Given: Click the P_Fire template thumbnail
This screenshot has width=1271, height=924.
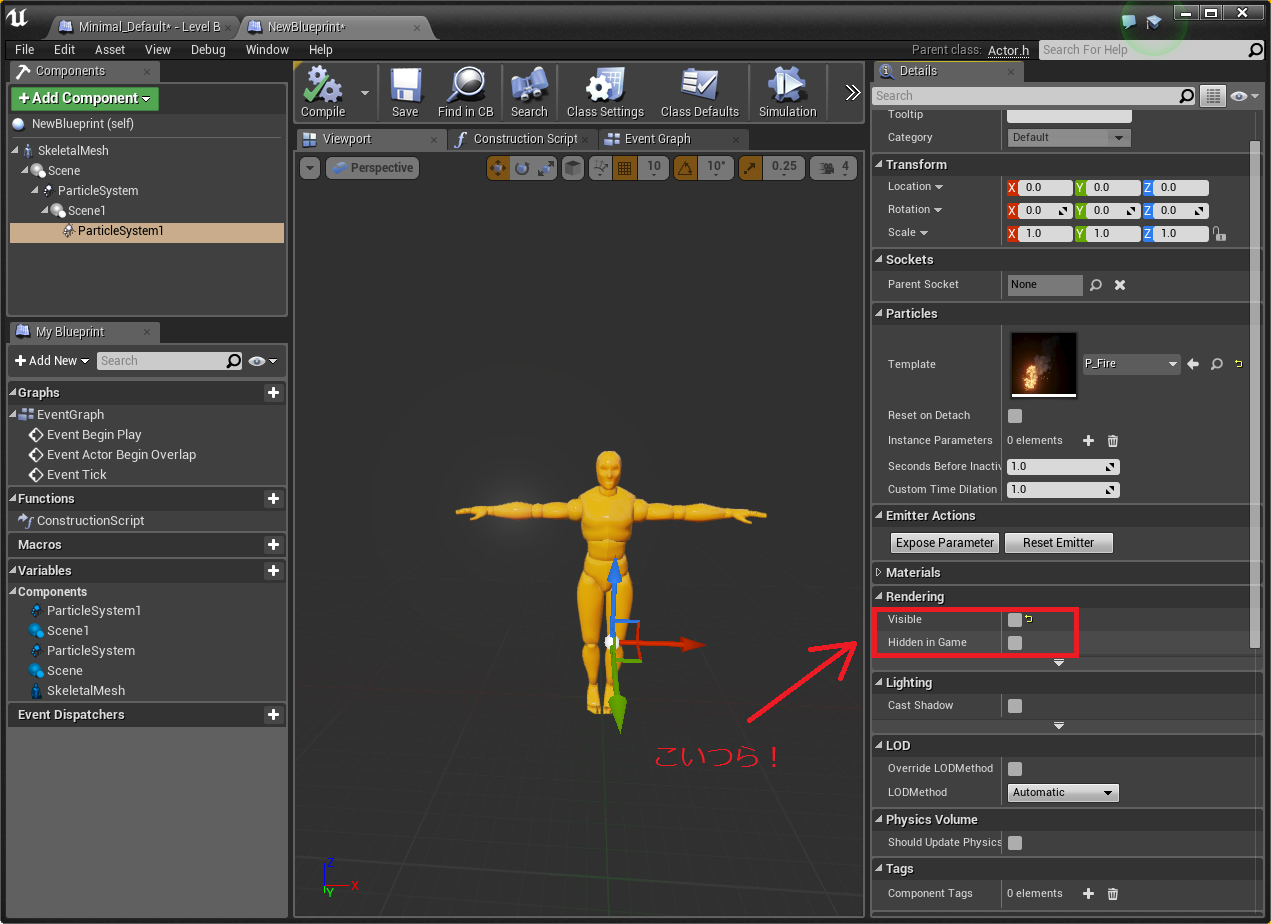Looking at the screenshot, I should [x=1044, y=365].
